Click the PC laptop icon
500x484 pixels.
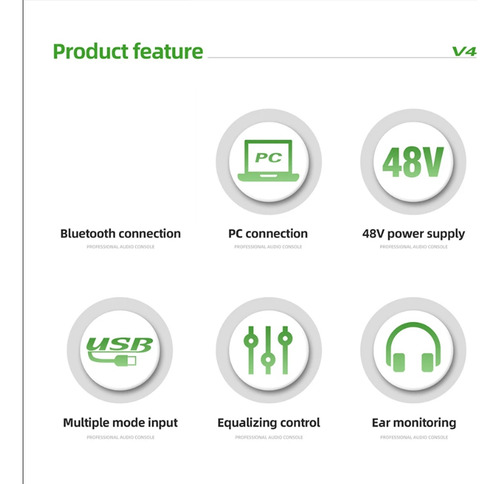pyautogui.click(x=268, y=160)
